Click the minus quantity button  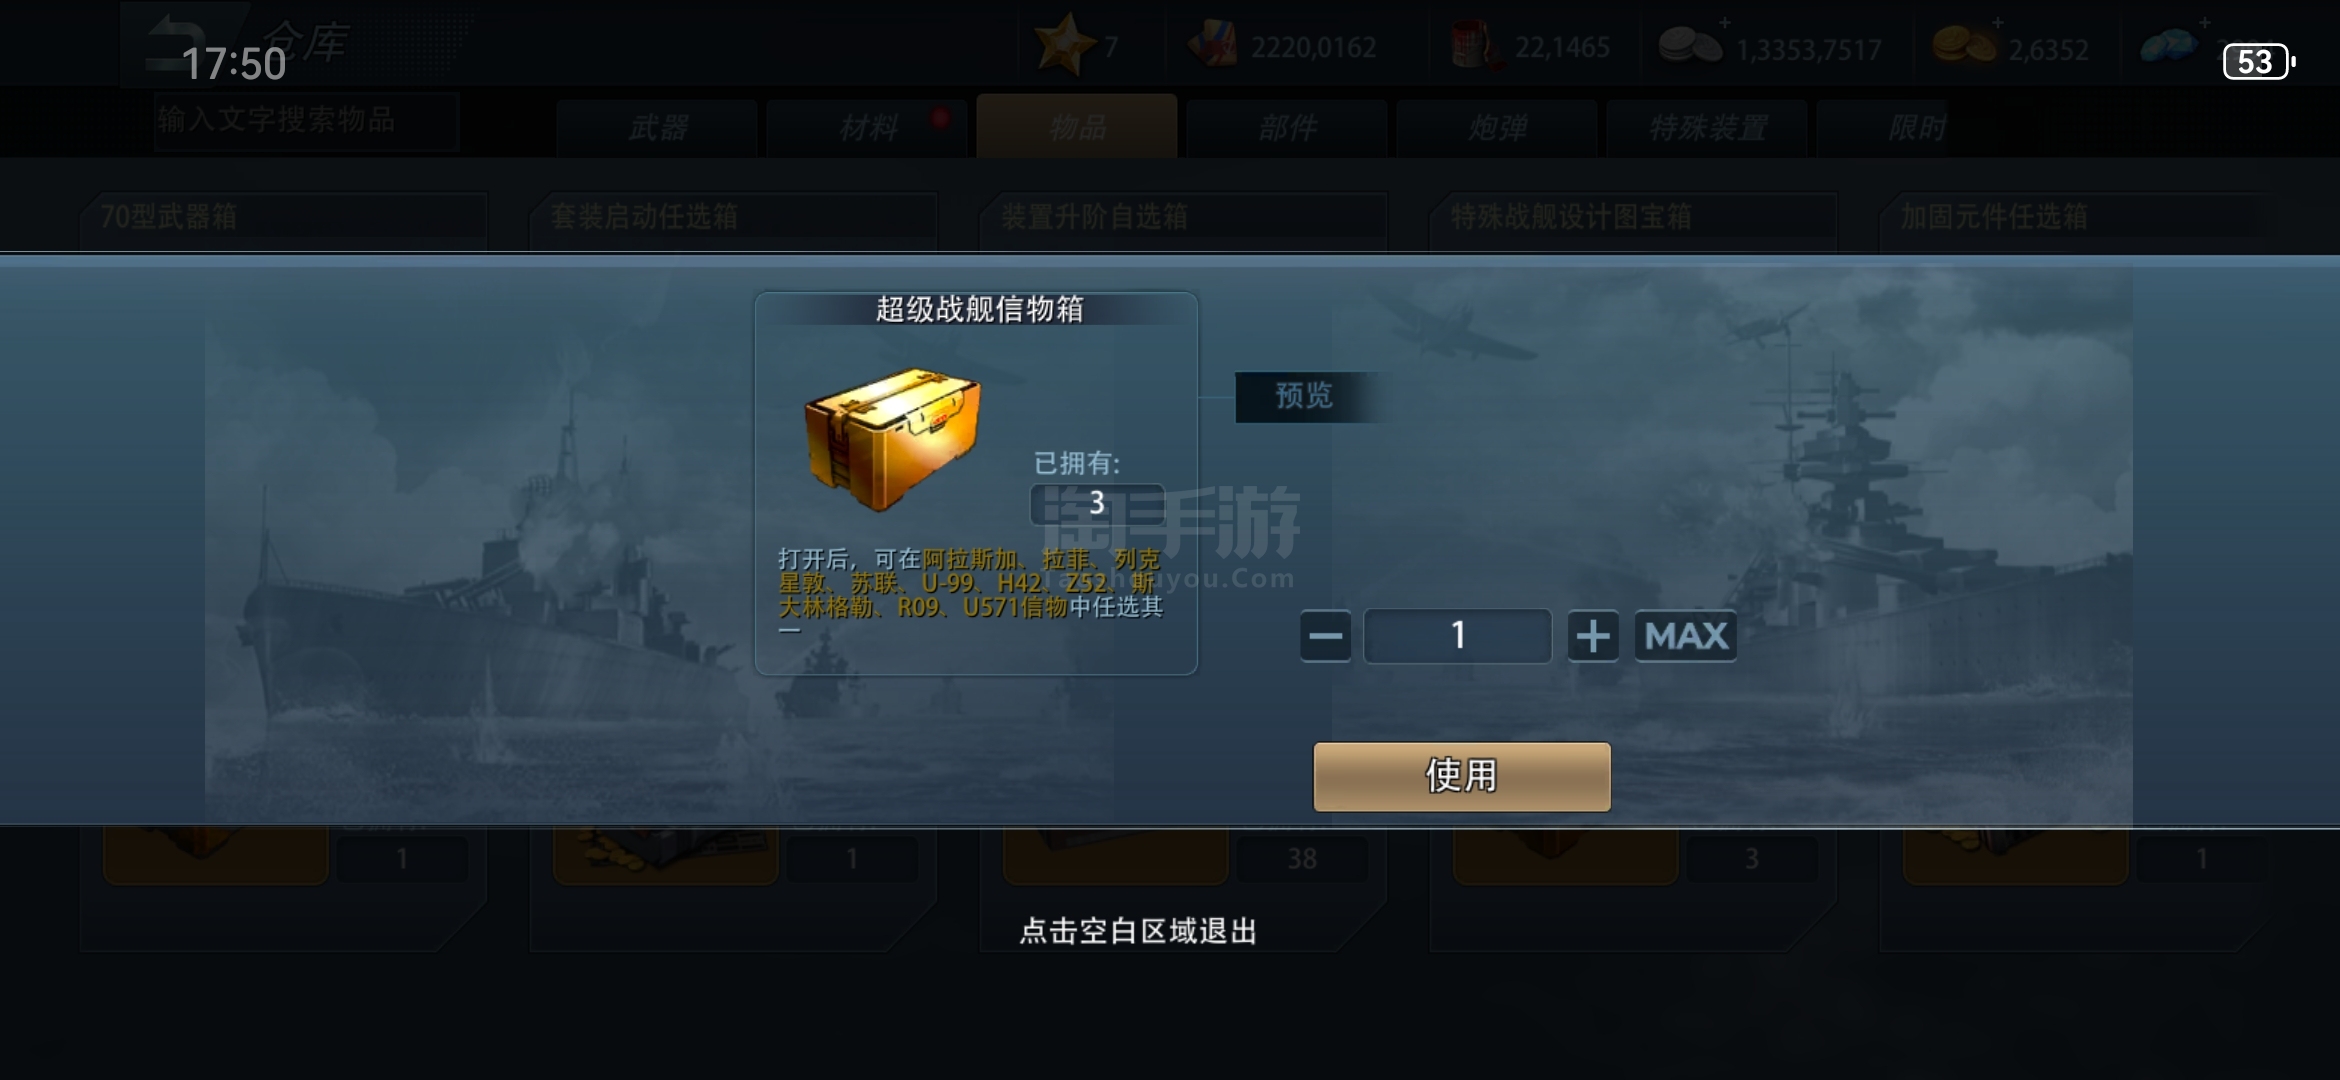[x=1326, y=636]
